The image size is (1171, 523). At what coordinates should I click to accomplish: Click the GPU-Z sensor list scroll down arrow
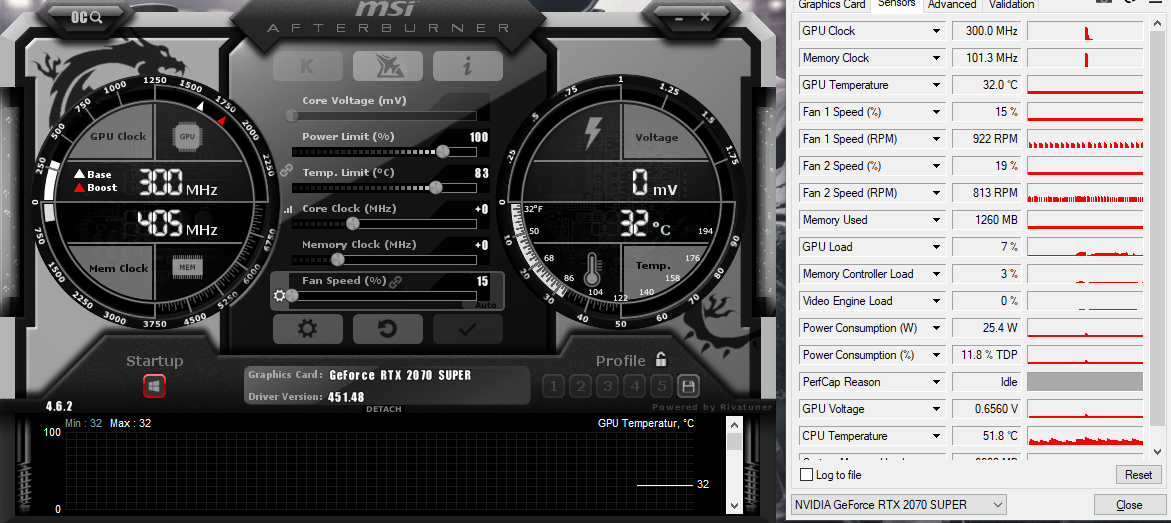pyautogui.click(x=1157, y=451)
